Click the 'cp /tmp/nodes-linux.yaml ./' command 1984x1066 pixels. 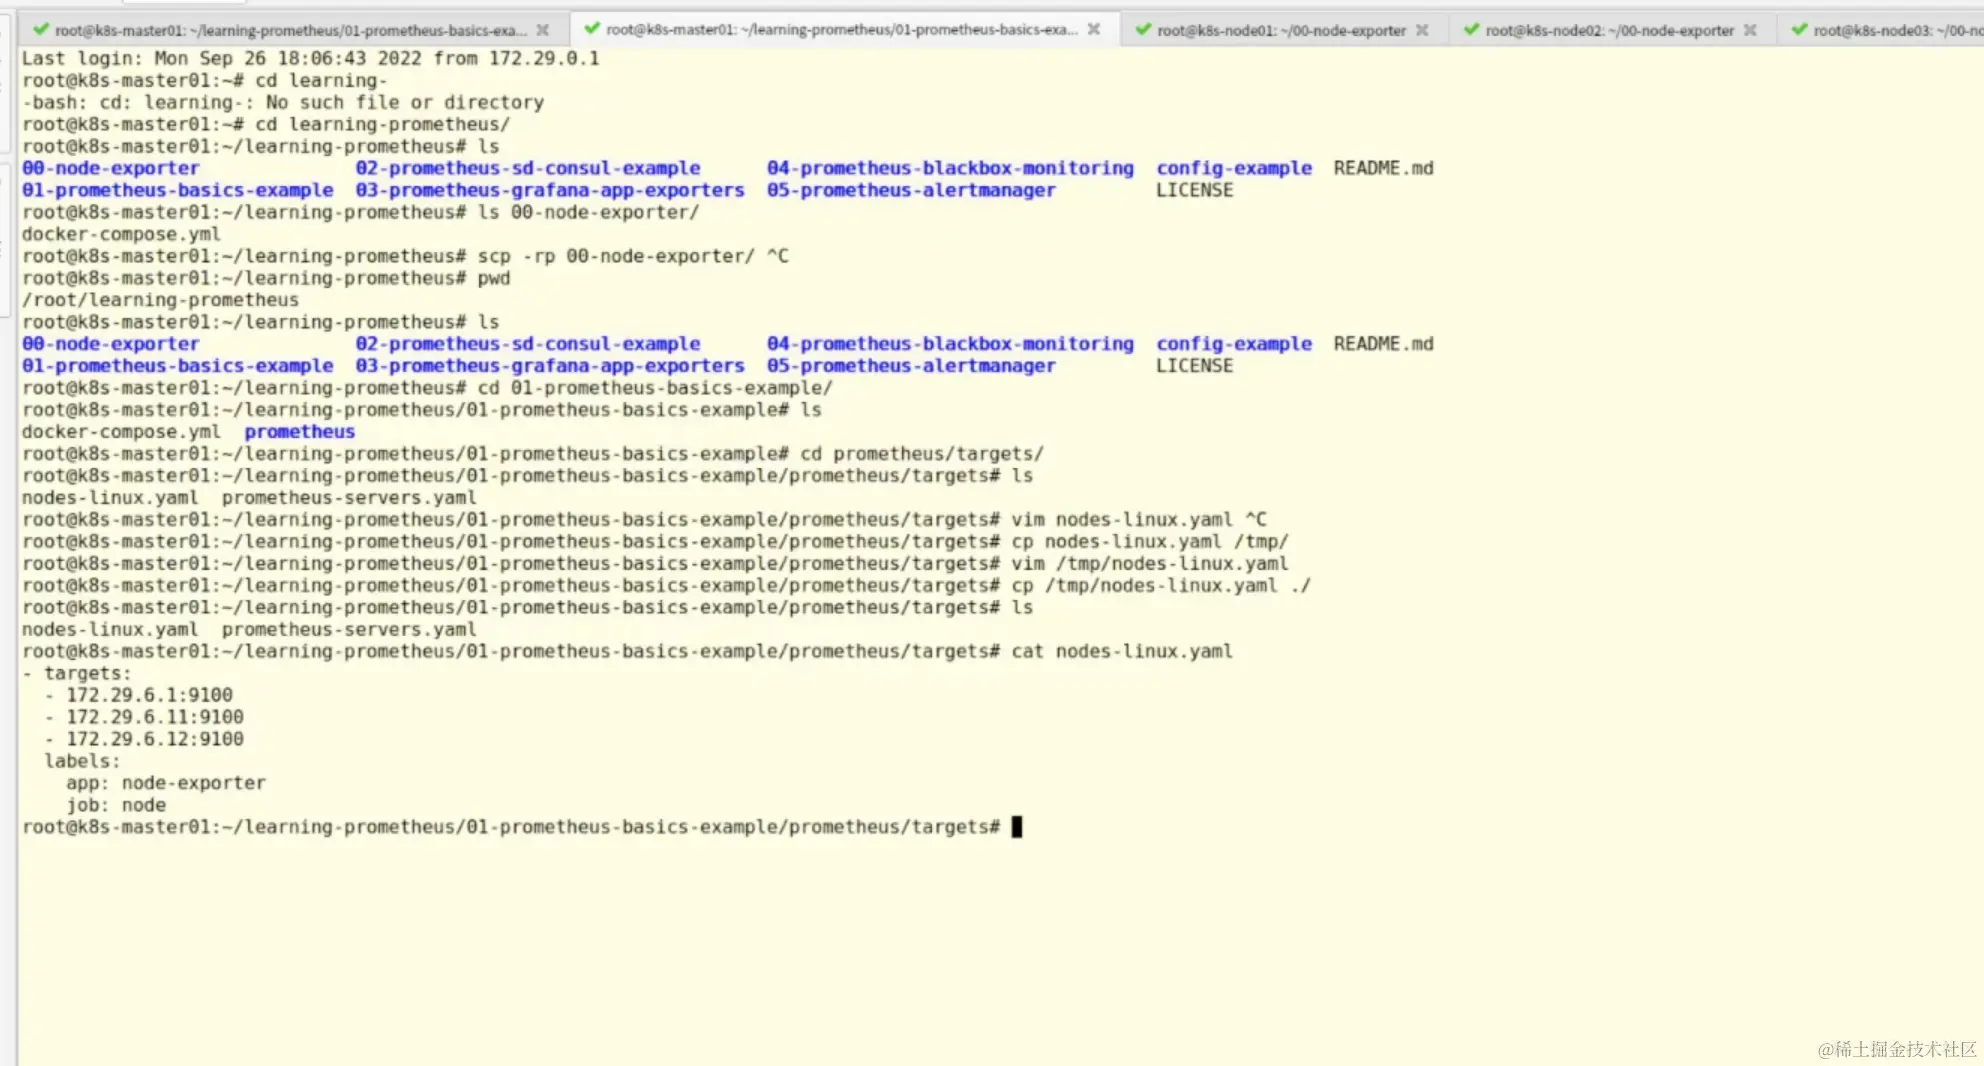(x=1161, y=587)
